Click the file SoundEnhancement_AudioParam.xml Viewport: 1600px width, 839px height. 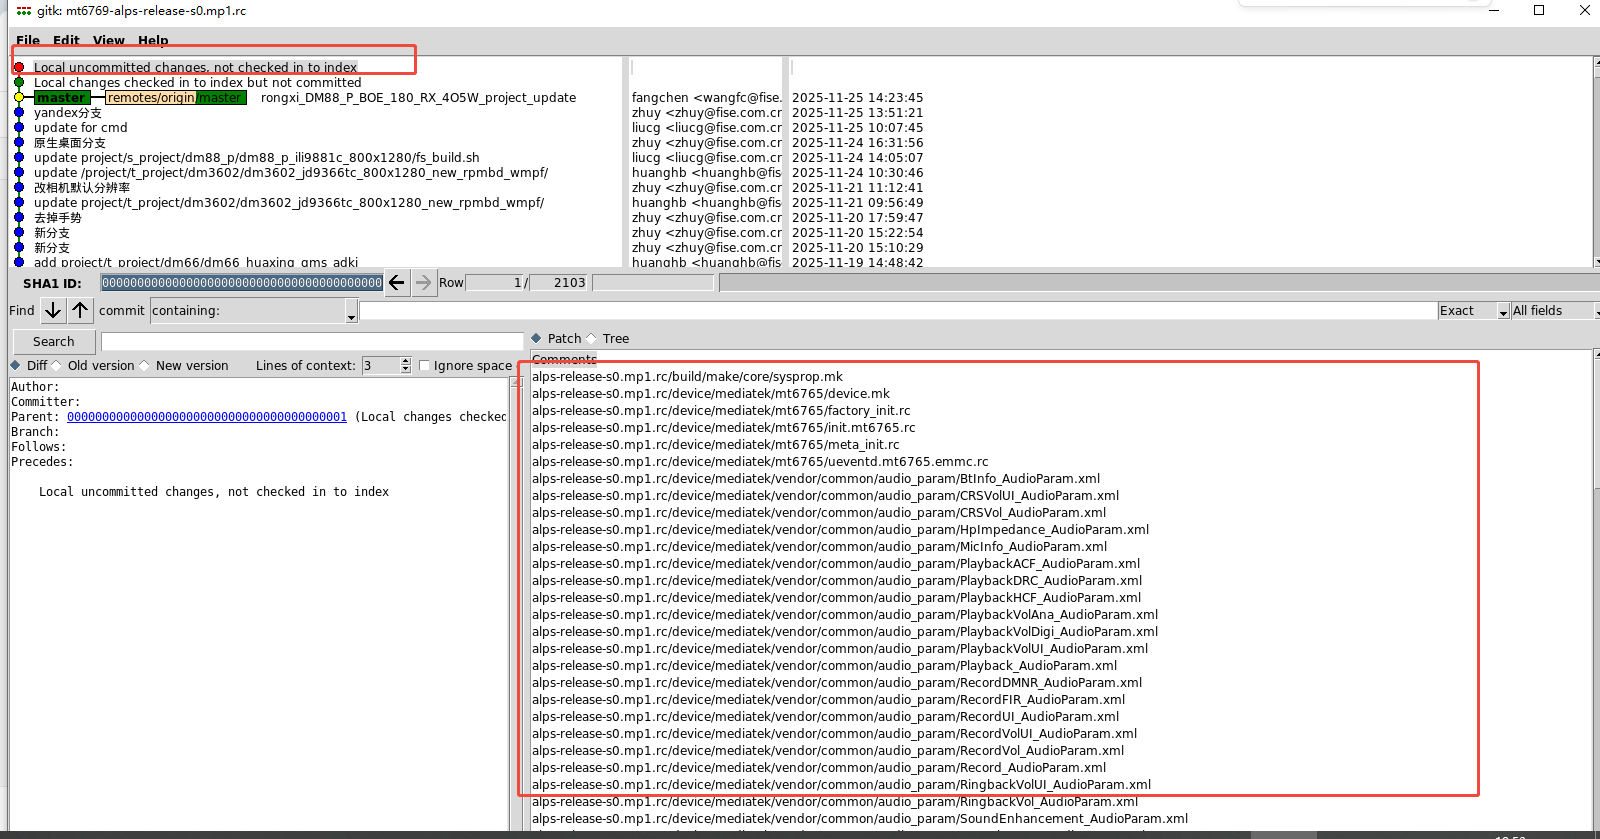tap(860, 819)
